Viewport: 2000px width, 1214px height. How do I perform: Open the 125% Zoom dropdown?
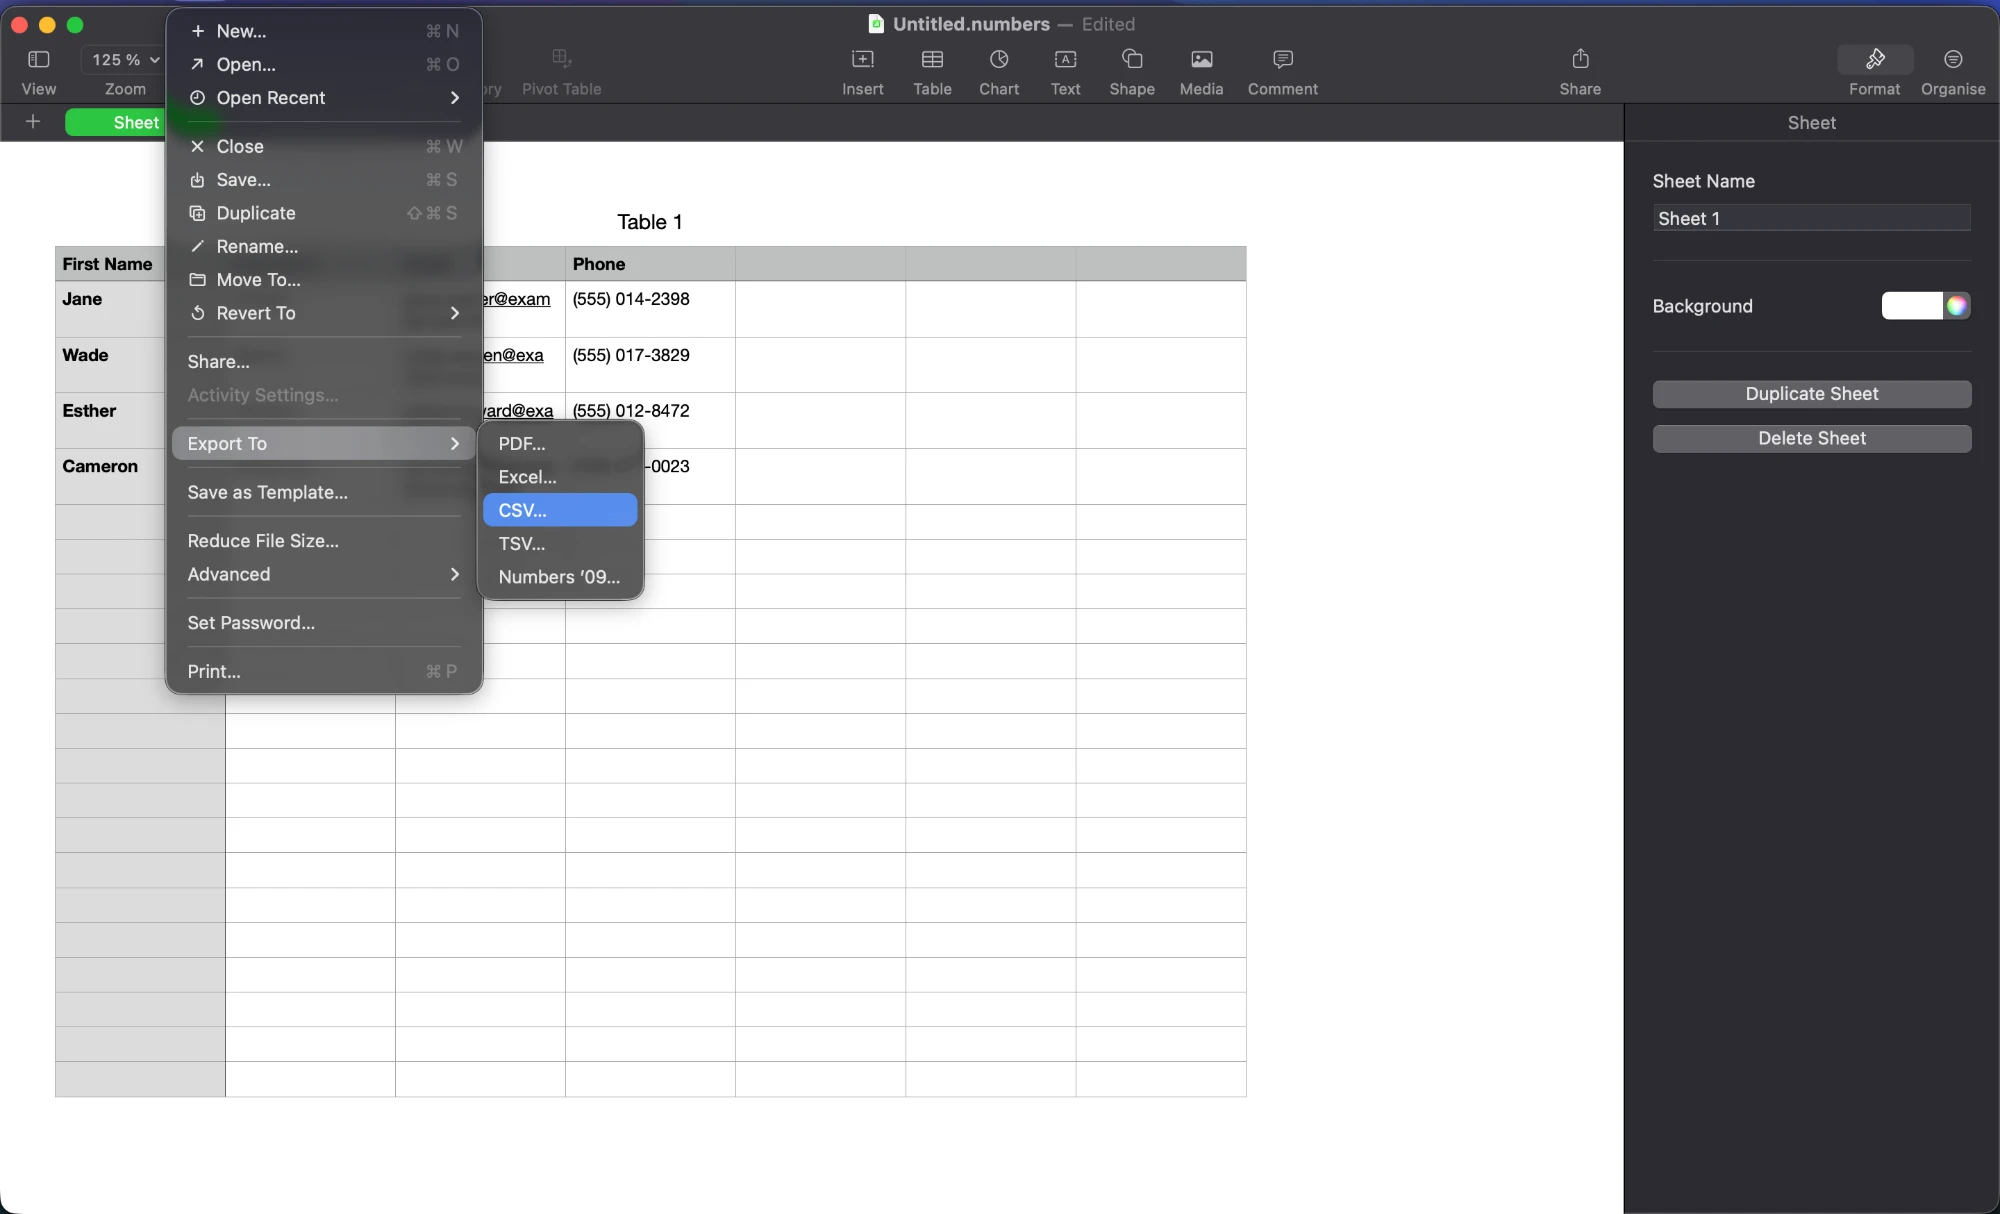(x=125, y=60)
